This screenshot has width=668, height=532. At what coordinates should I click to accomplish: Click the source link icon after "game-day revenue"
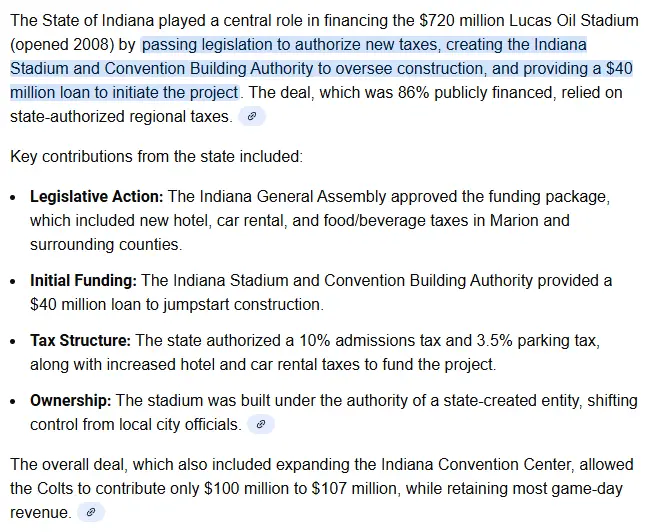91,513
